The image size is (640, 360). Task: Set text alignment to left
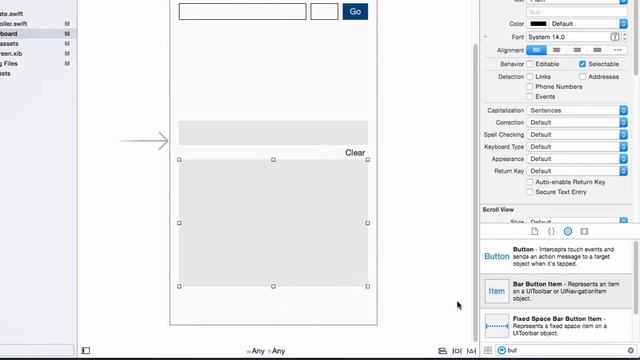pos(536,50)
